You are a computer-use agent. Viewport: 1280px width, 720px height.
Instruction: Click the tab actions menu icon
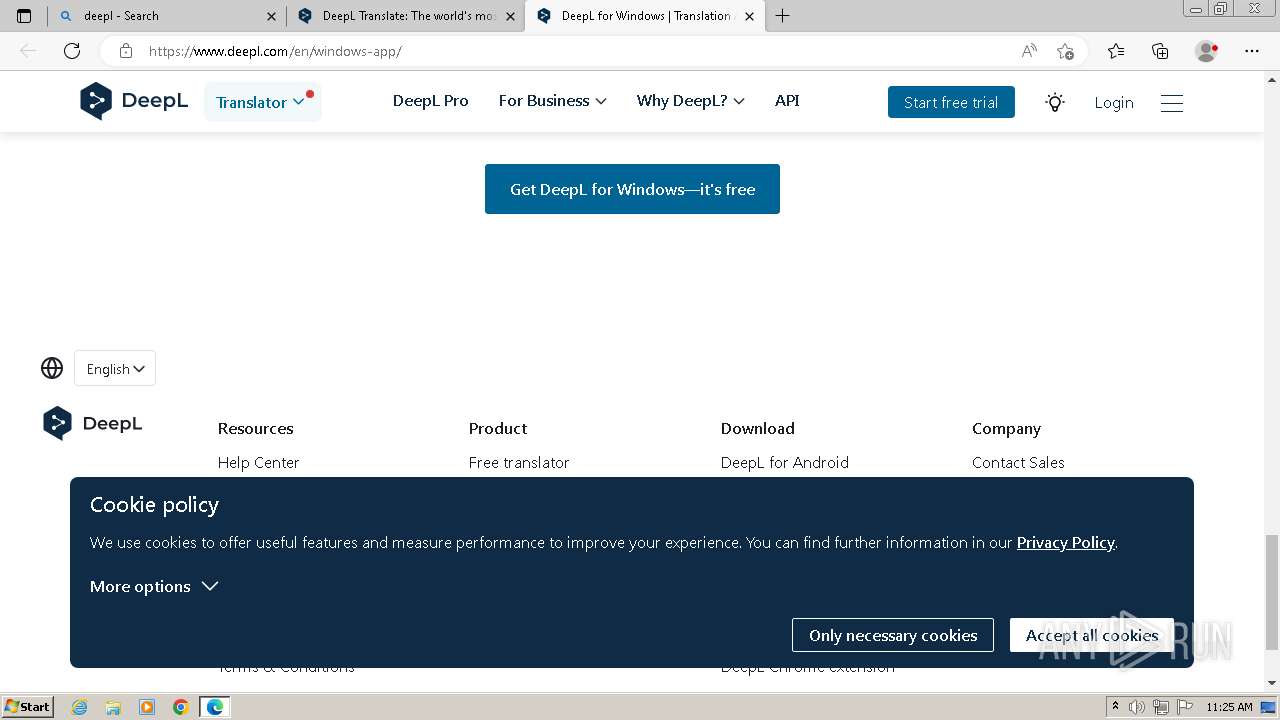coord(24,16)
